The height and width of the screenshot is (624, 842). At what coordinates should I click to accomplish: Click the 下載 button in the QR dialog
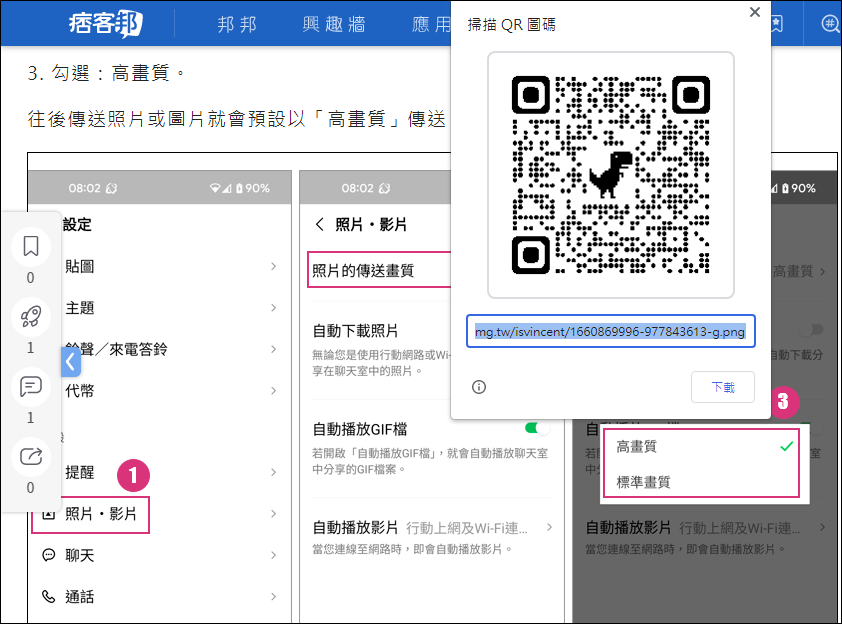[x=722, y=387]
